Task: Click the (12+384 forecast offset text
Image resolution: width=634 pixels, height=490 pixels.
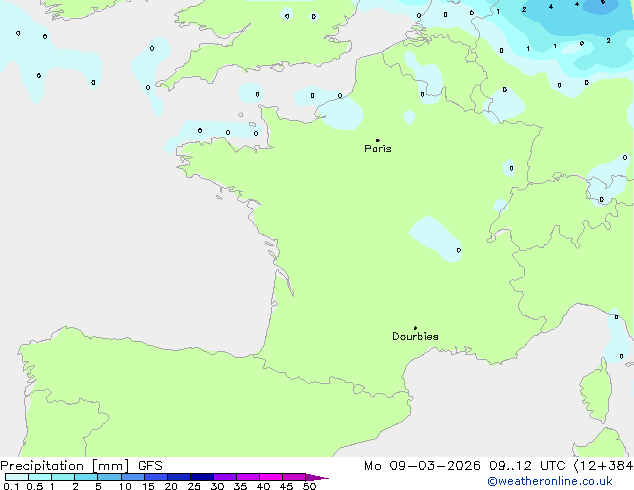Action: point(603,466)
